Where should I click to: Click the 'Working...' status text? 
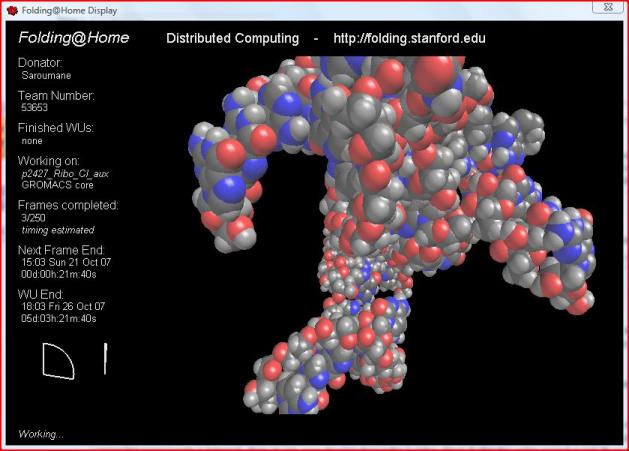tap(41, 434)
